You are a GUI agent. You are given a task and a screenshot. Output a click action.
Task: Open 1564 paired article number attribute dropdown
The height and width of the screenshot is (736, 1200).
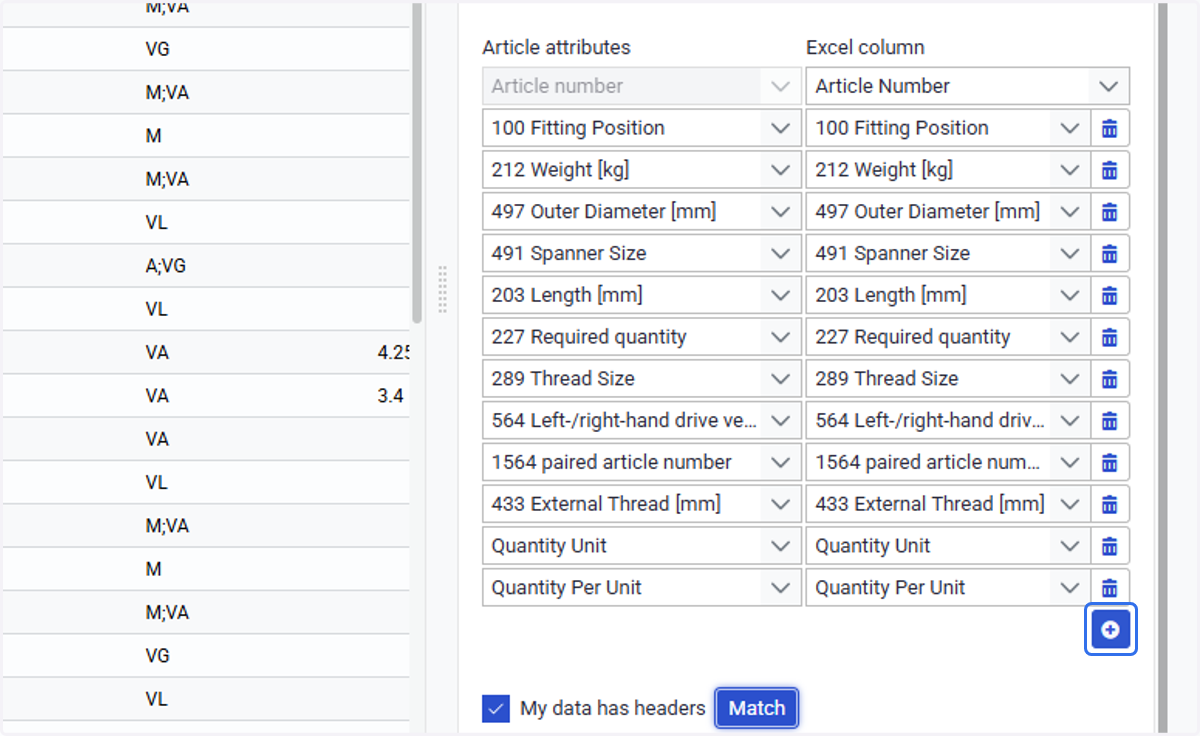coord(781,463)
